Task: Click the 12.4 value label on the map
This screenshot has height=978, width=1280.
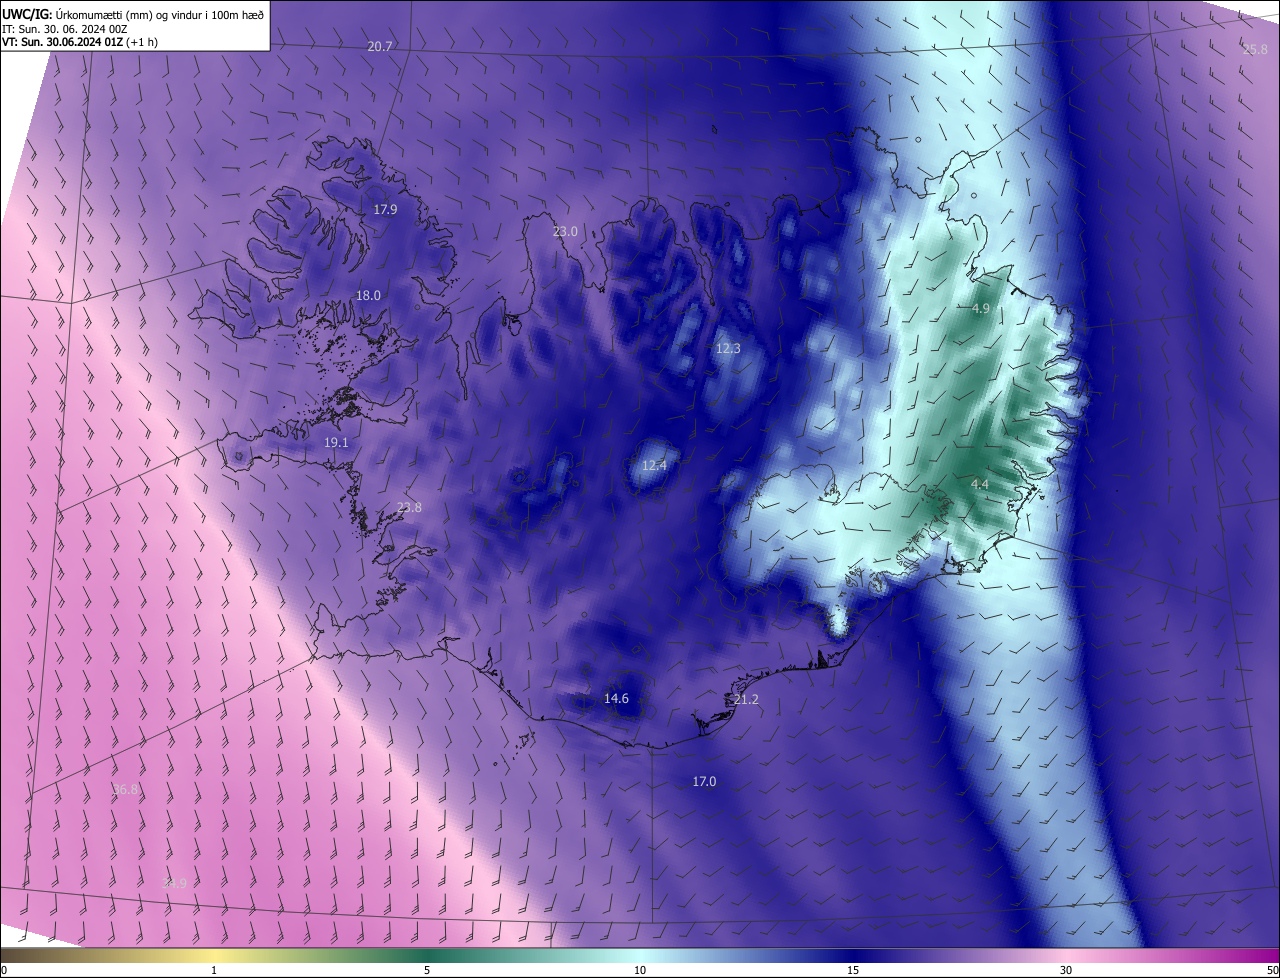Action: [x=654, y=466]
